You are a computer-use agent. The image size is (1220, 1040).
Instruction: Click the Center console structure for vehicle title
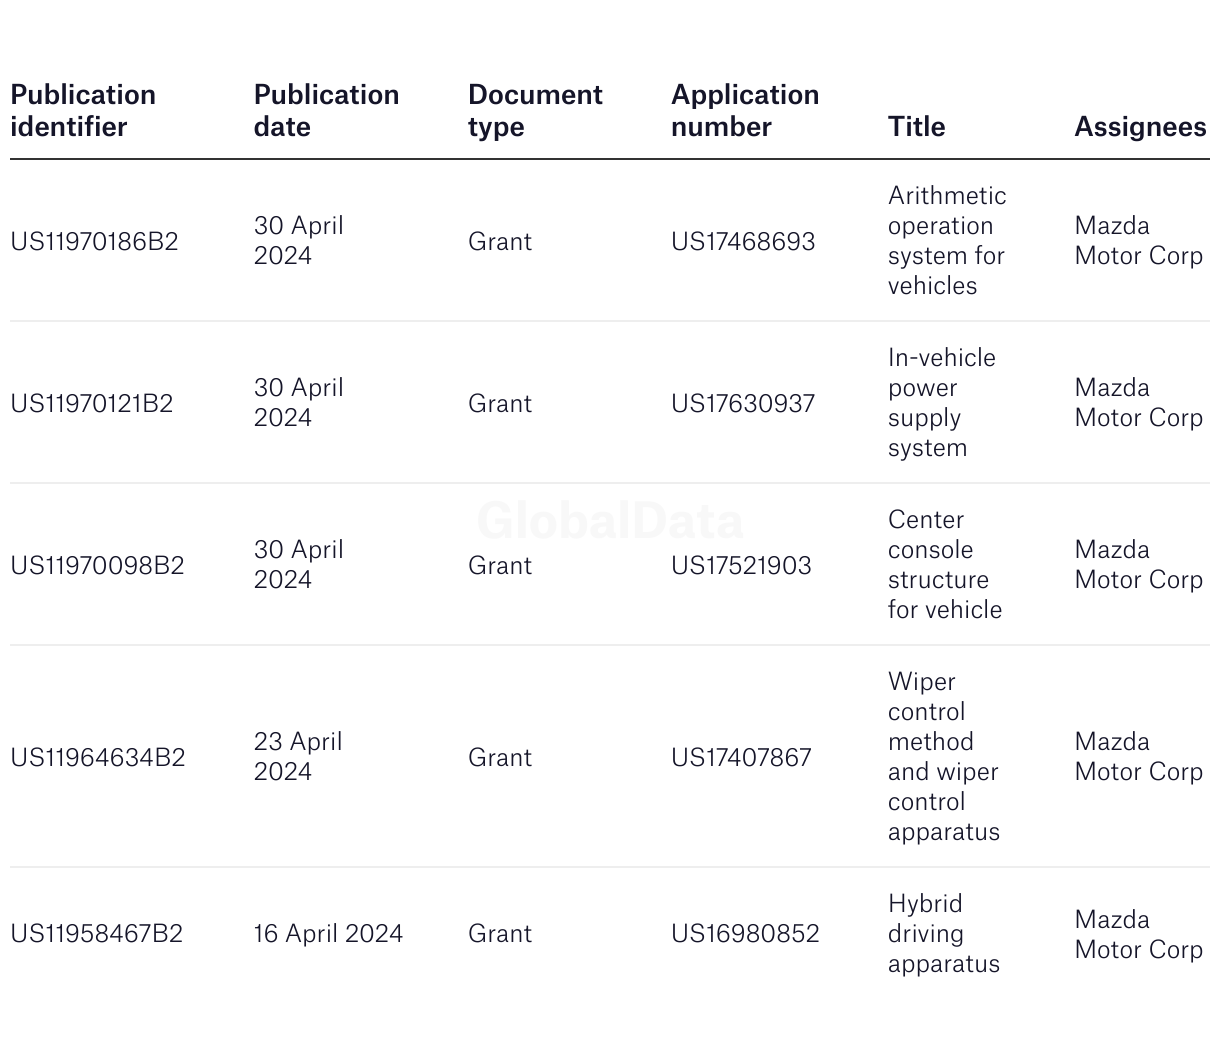[x=945, y=565]
